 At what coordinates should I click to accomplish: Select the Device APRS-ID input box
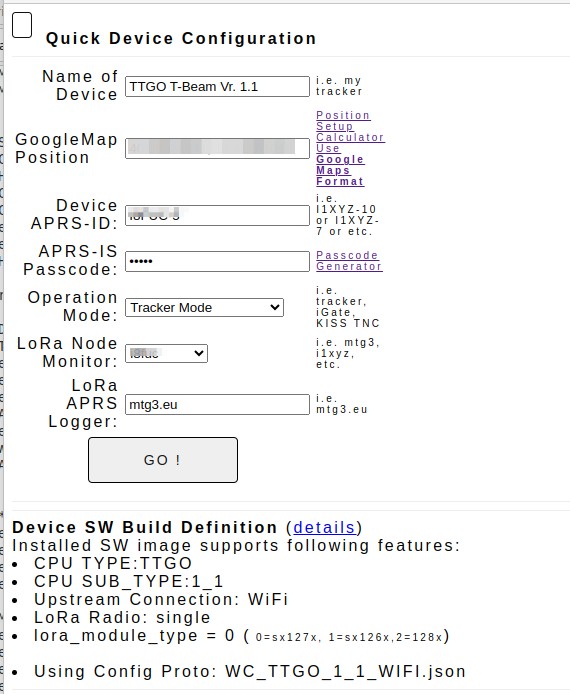point(217,215)
